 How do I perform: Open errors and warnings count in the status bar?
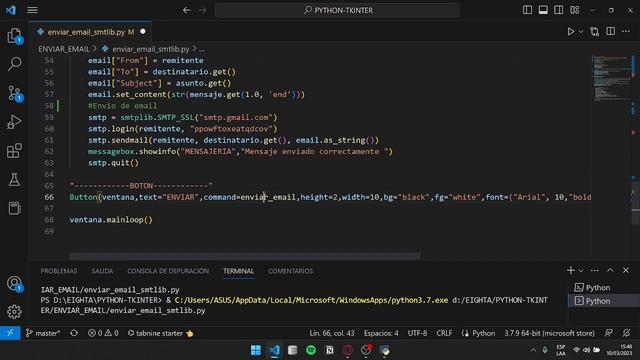pos(103,333)
